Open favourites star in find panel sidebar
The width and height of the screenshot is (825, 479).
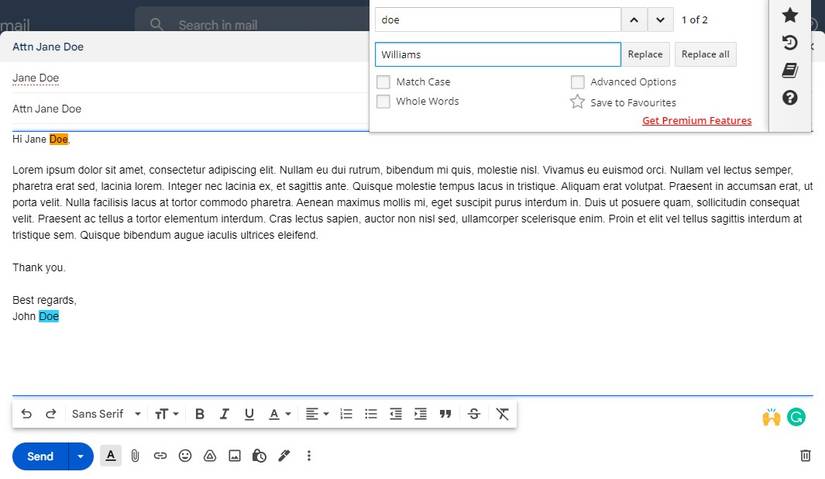click(790, 15)
